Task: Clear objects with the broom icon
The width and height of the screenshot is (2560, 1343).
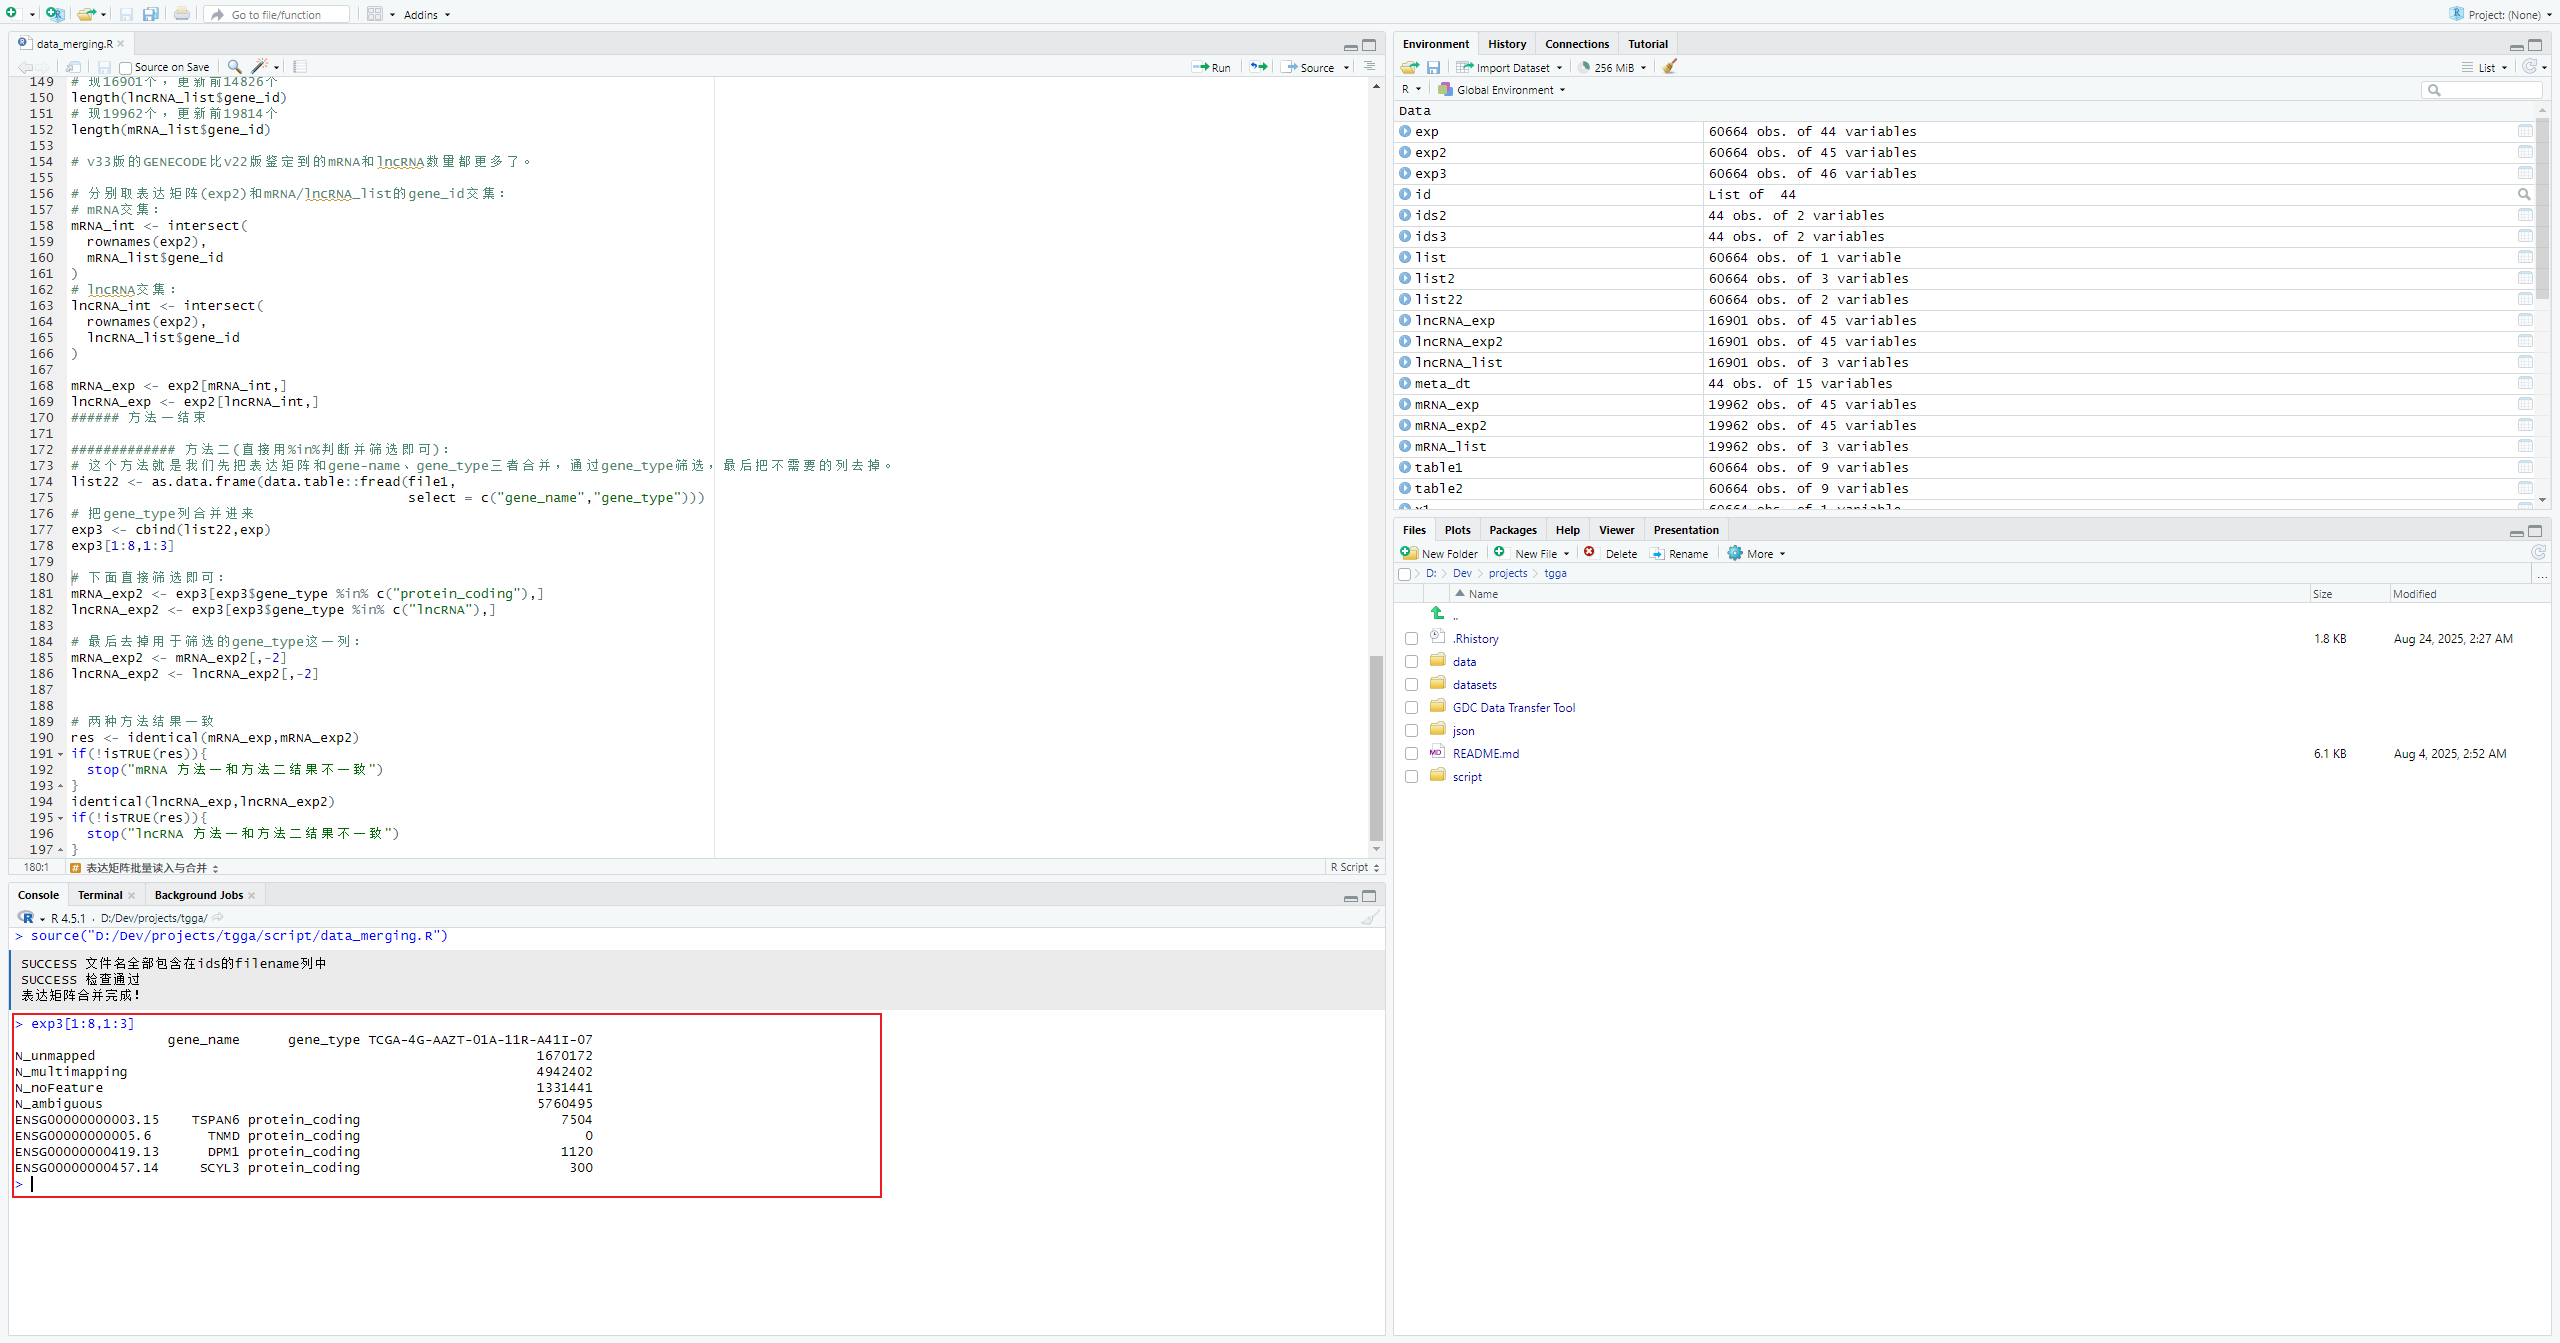Action: (1670, 67)
